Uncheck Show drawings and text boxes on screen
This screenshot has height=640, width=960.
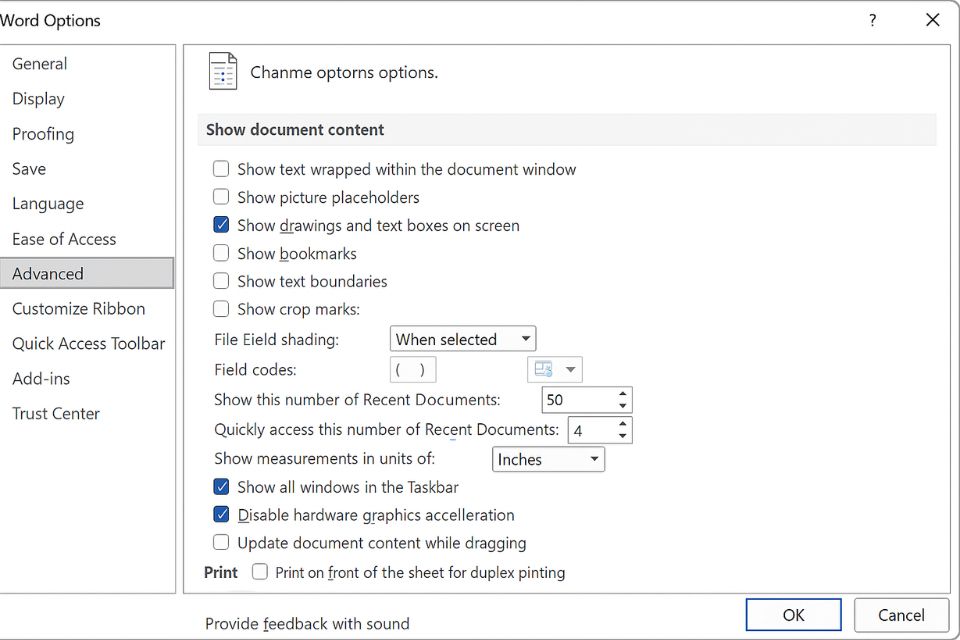(221, 226)
